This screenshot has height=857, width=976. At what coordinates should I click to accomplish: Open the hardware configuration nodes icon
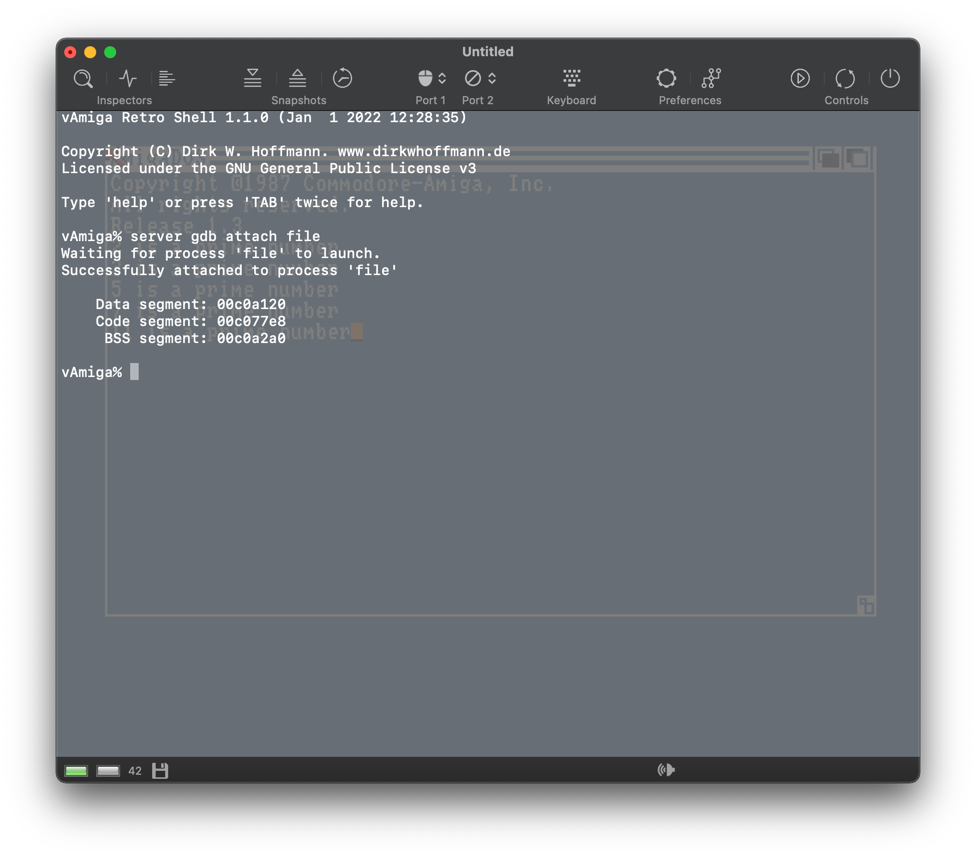711,78
